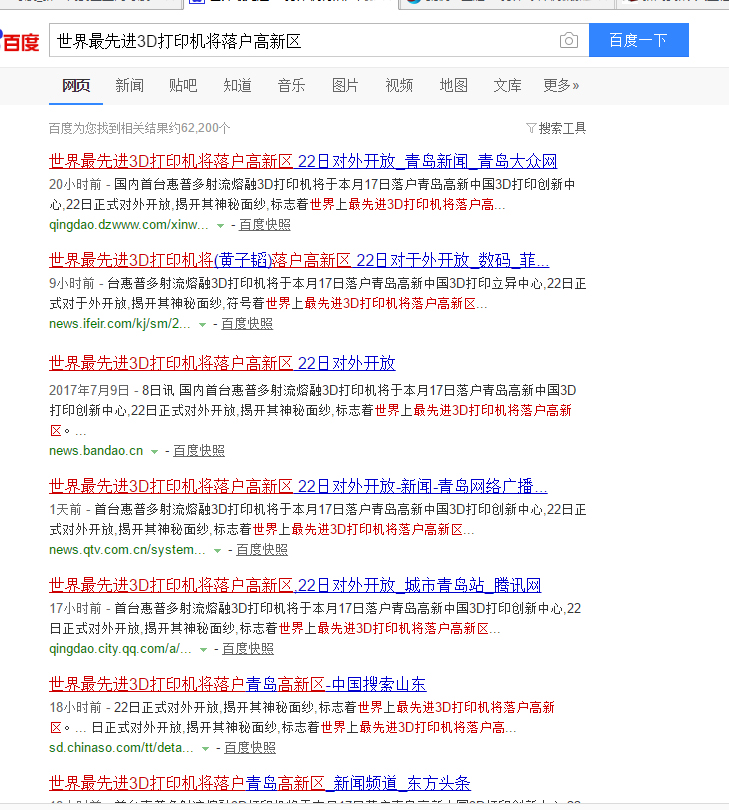Screen dimensions: 729x810
Task: Click the qingdao.dzwww.com/xinw... URL text
Action: click(x=129, y=225)
